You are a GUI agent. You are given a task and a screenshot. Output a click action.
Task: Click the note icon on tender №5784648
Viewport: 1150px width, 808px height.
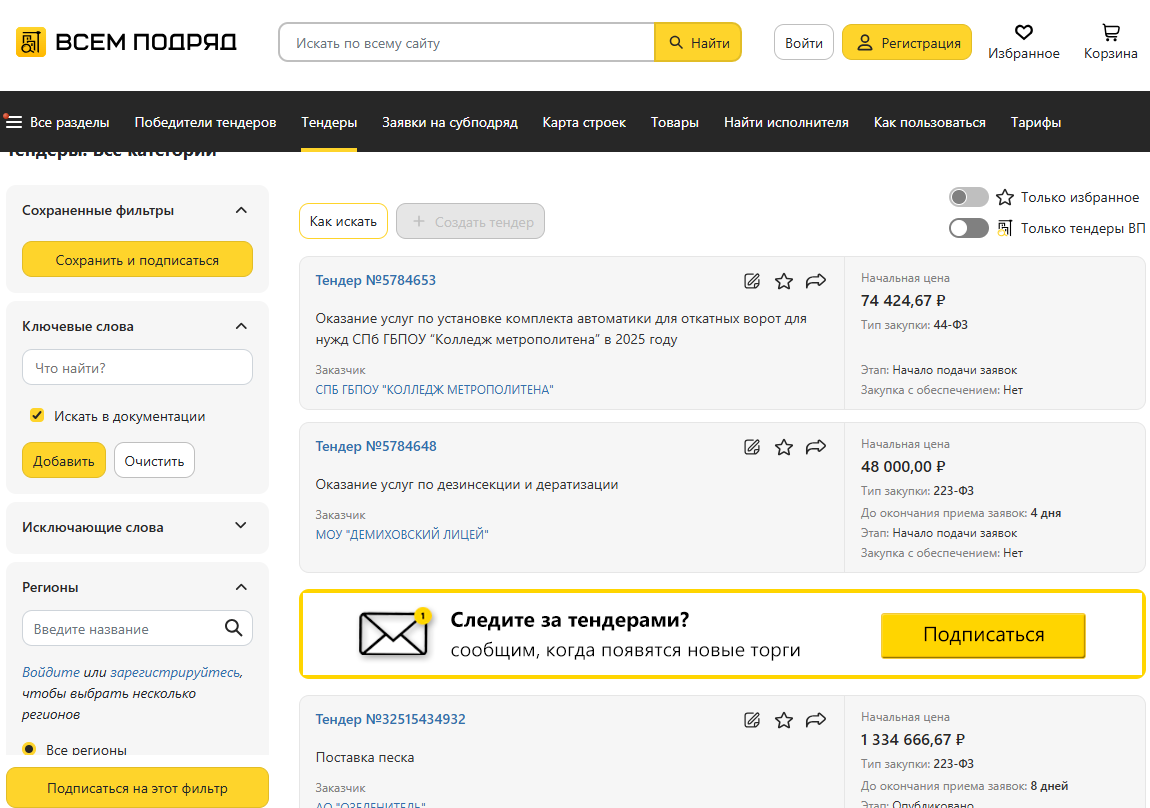(752, 447)
